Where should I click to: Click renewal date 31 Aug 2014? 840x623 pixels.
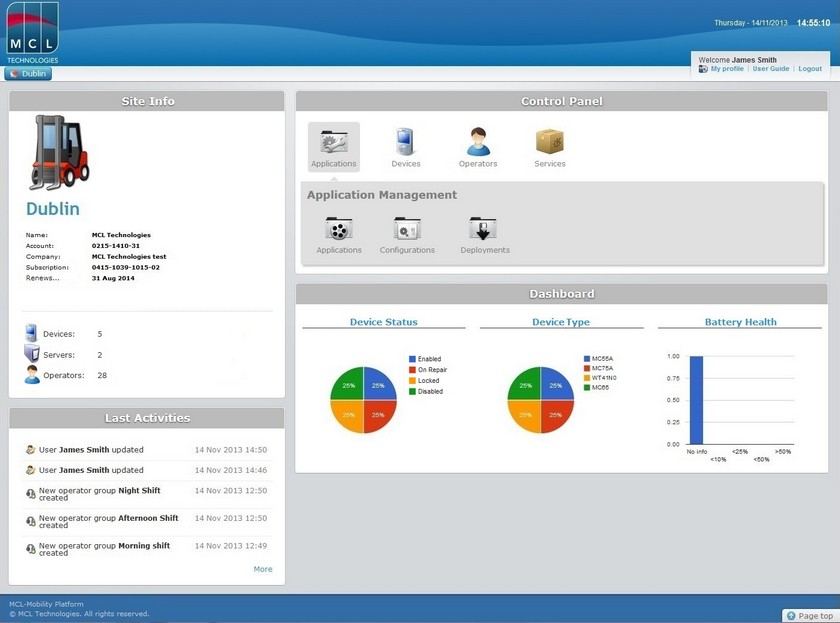coord(112,278)
